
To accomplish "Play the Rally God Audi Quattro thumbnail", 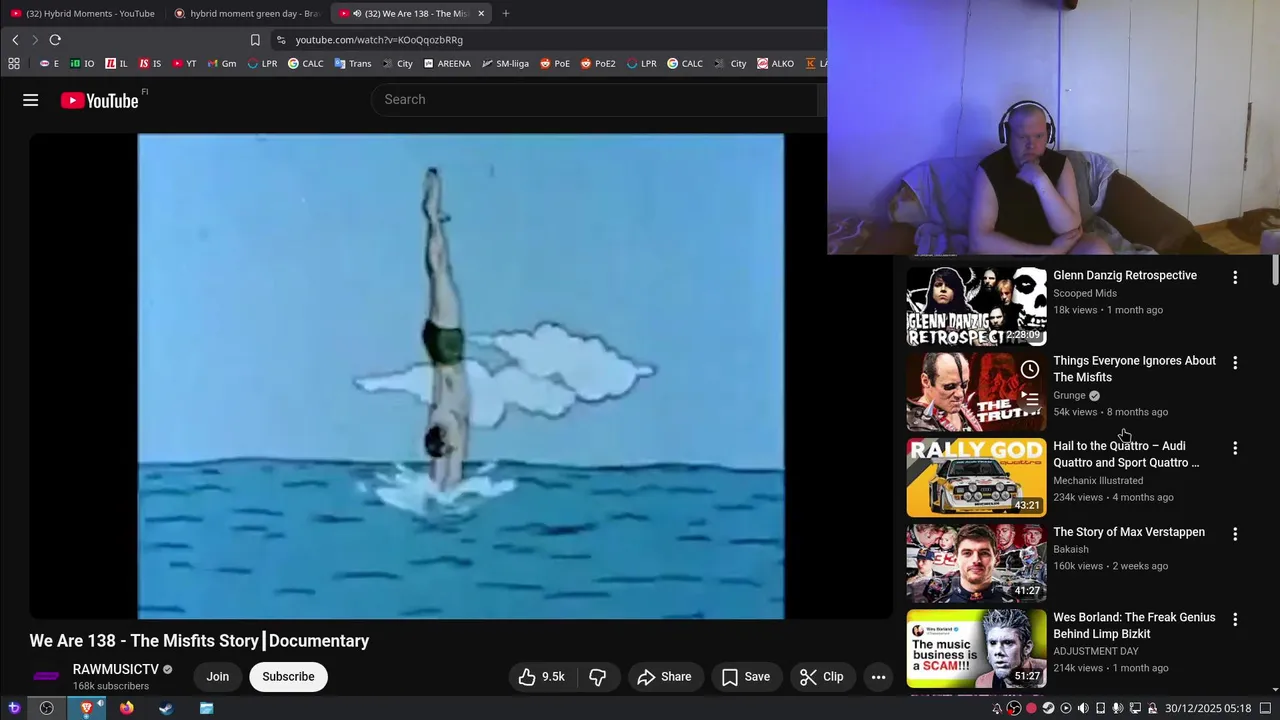I will pyautogui.click(x=976, y=478).
